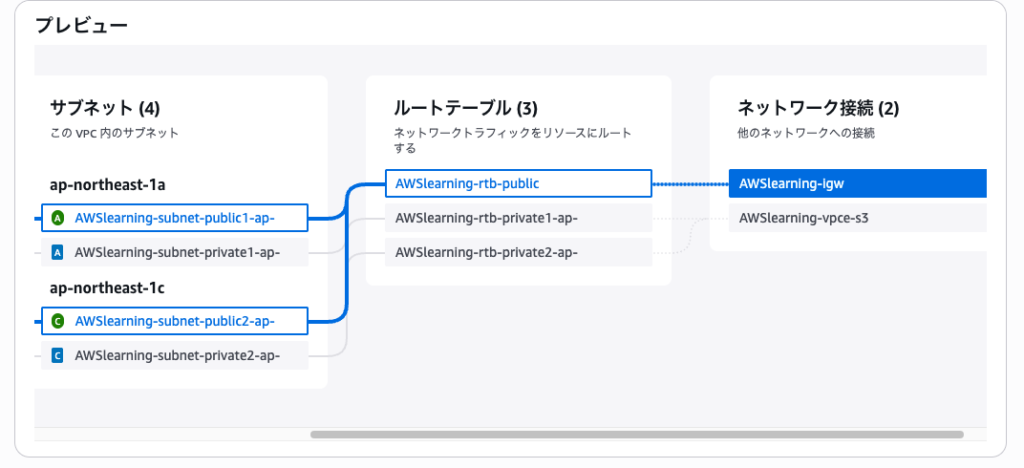Screen dimensions: 1024x468
Task: Click the プレビュー section title
Action: pos(81,26)
